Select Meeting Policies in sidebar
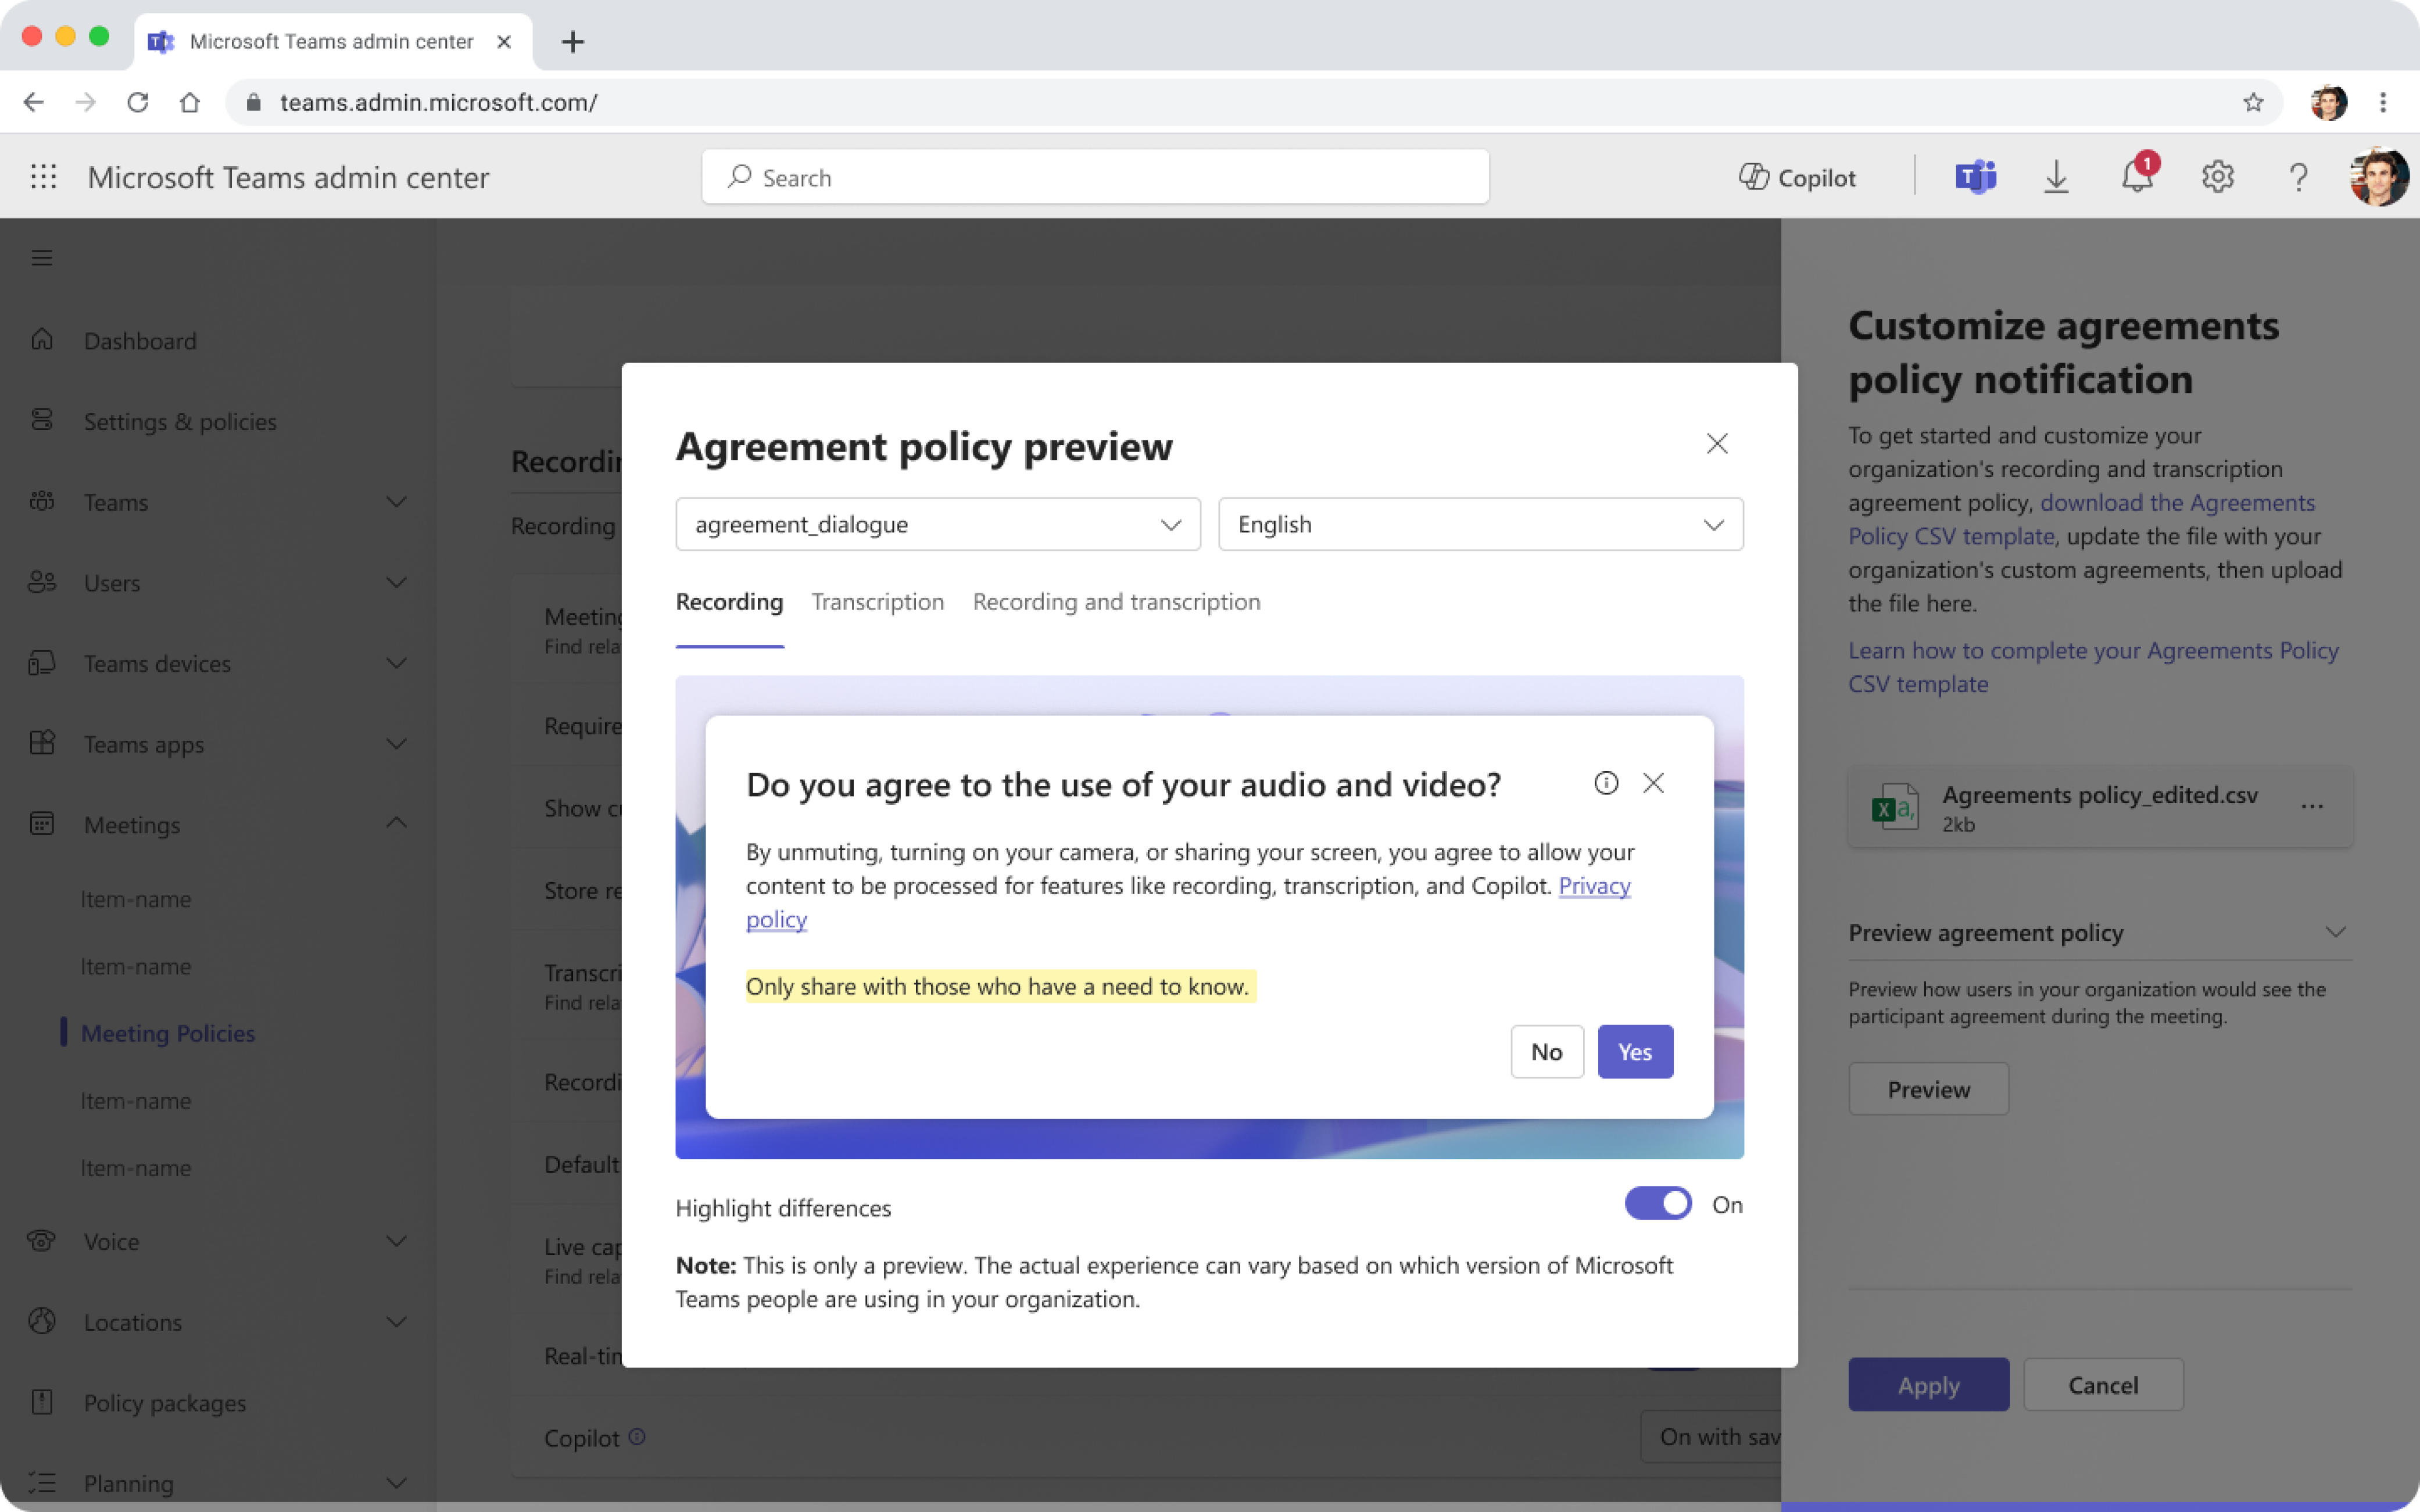Viewport: 2420px width, 1512px height. pyautogui.click(x=168, y=1033)
